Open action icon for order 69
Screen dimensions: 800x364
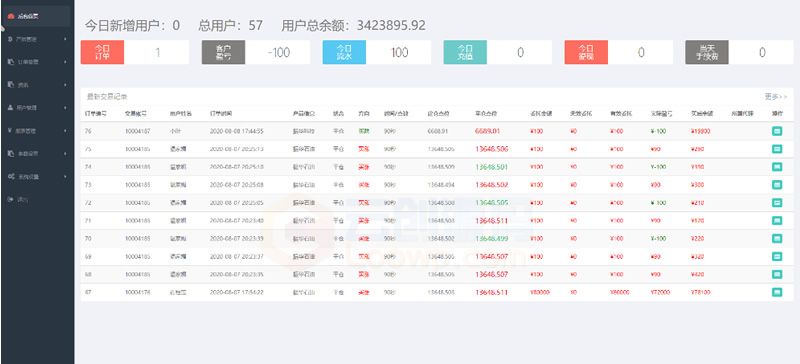coord(777,256)
